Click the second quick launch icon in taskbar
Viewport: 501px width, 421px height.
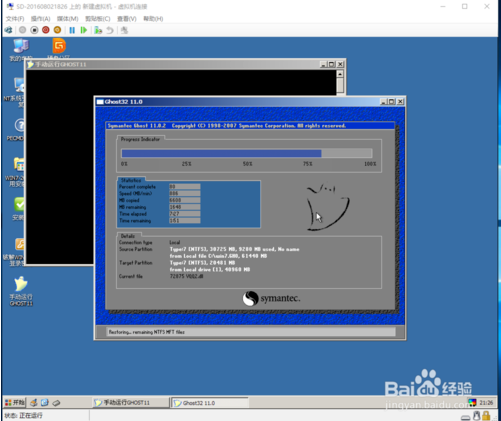click(45, 403)
